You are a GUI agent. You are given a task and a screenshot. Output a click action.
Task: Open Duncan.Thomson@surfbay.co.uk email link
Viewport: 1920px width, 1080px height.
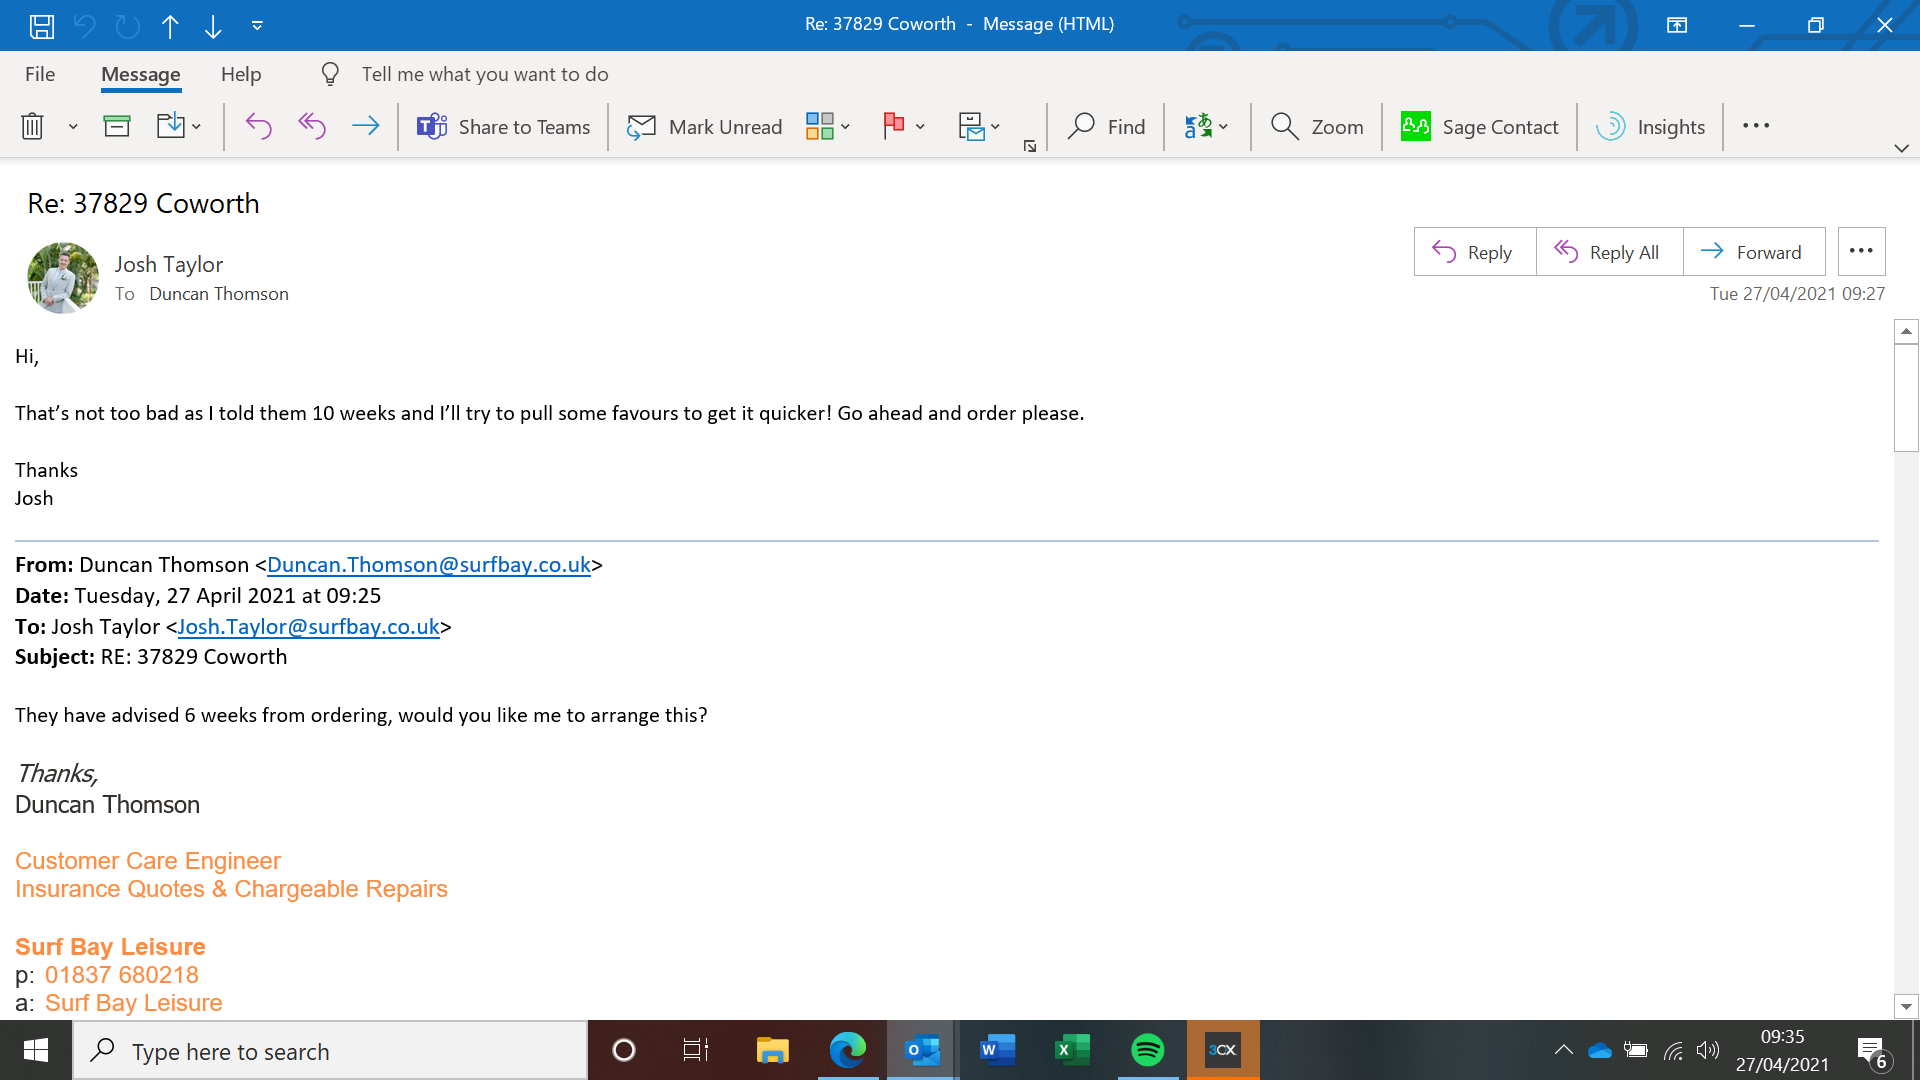point(428,565)
